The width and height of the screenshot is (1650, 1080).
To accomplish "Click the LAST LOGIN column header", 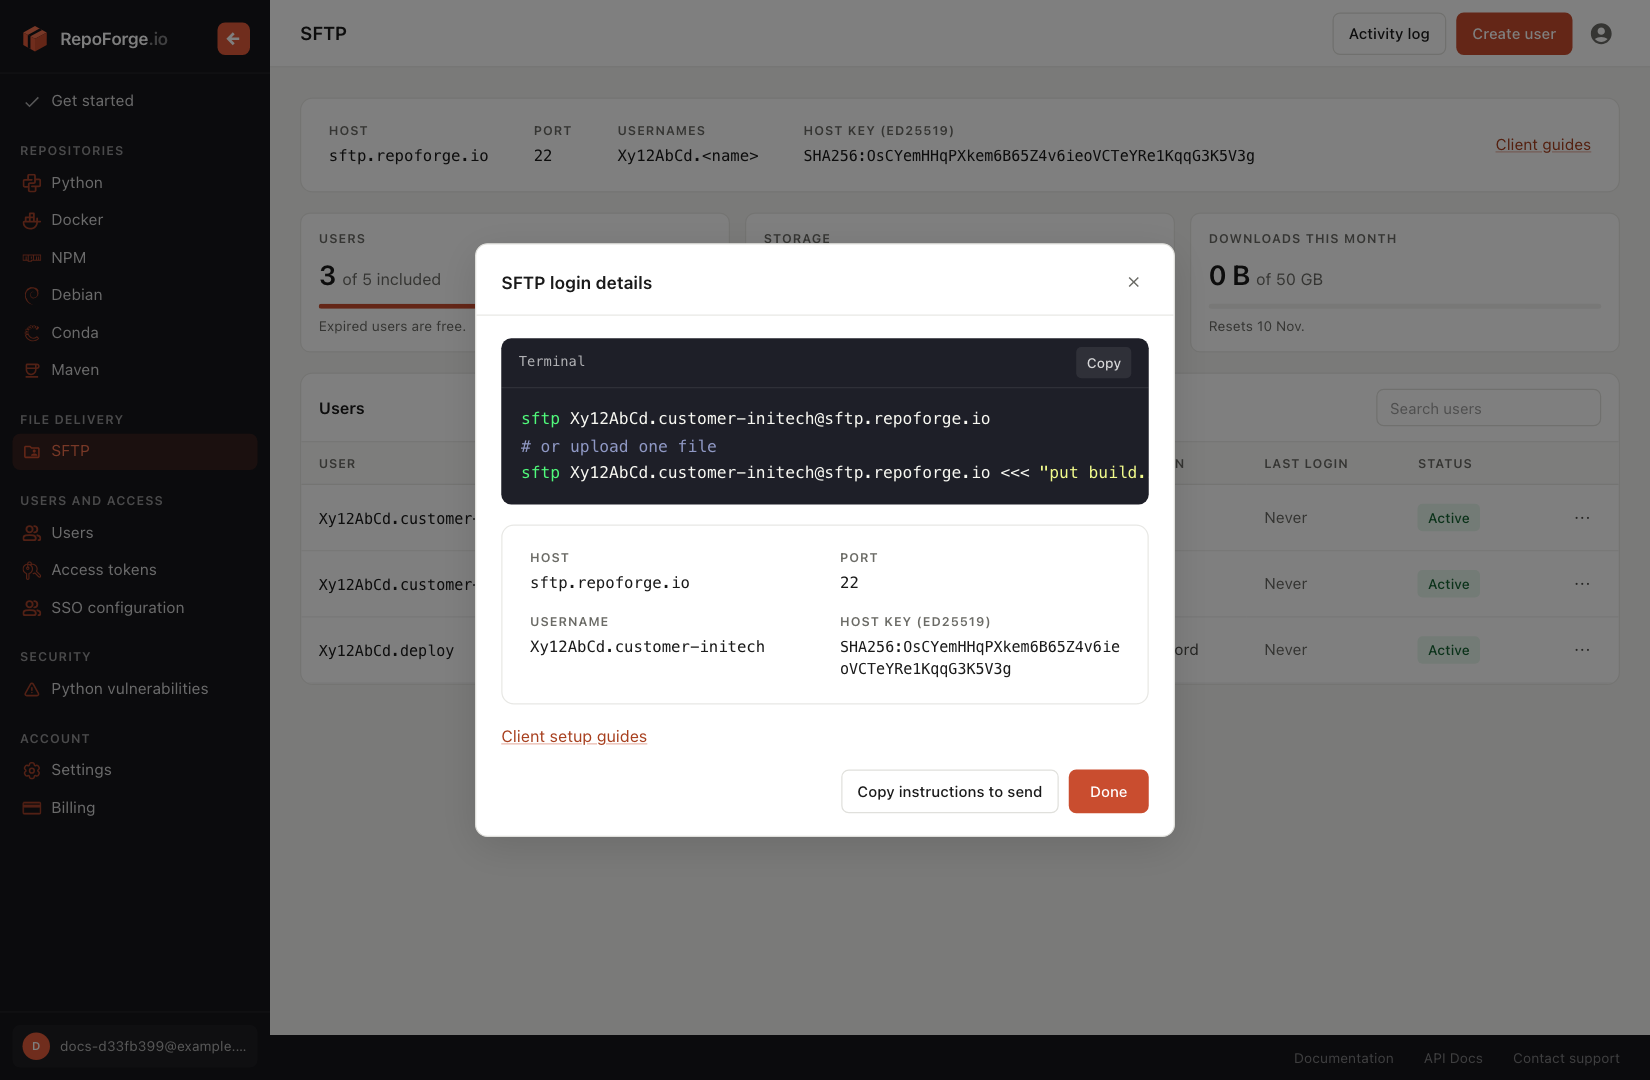I will [1306, 464].
